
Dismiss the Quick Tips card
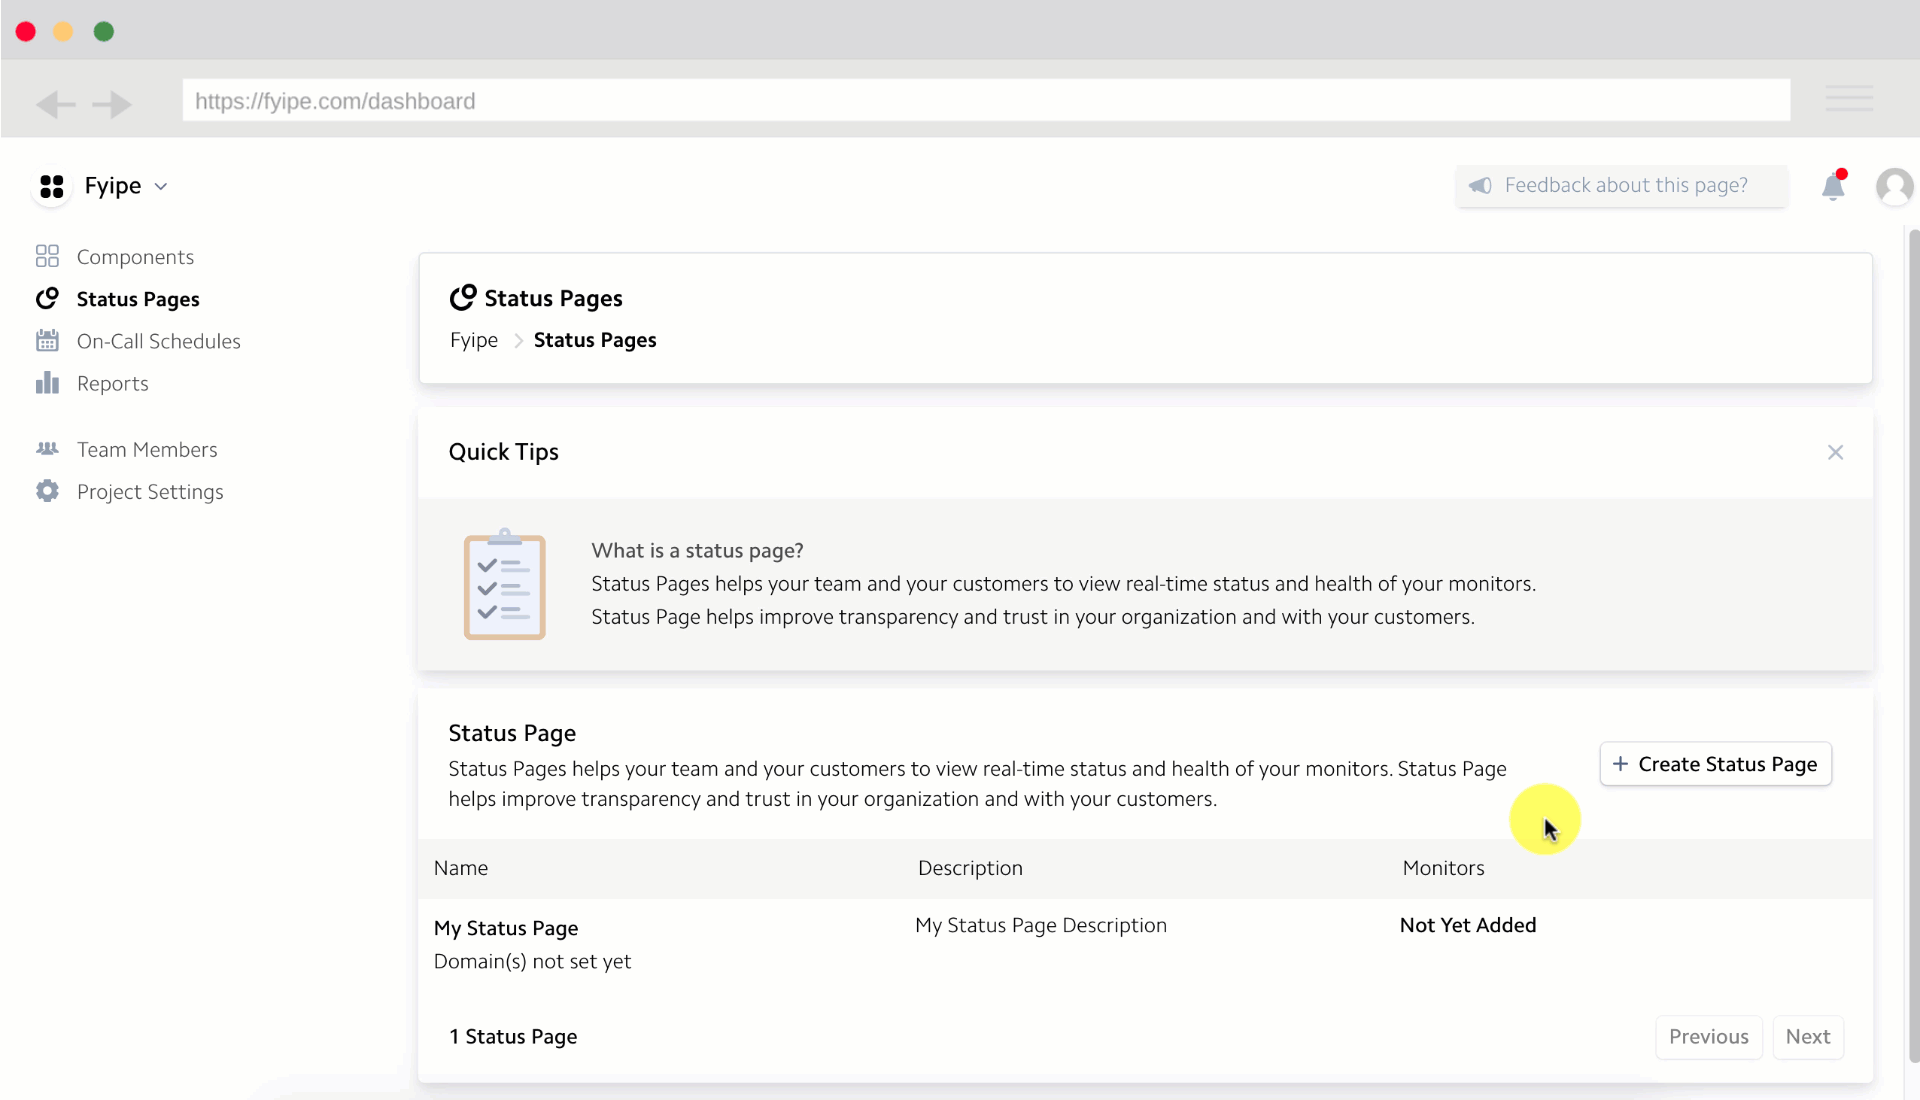[x=1836, y=452]
